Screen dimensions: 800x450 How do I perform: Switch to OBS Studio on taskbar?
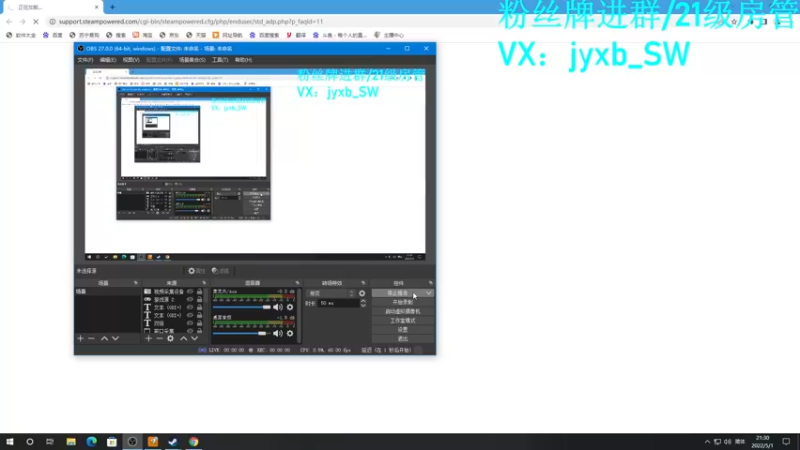[x=132, y=442]
